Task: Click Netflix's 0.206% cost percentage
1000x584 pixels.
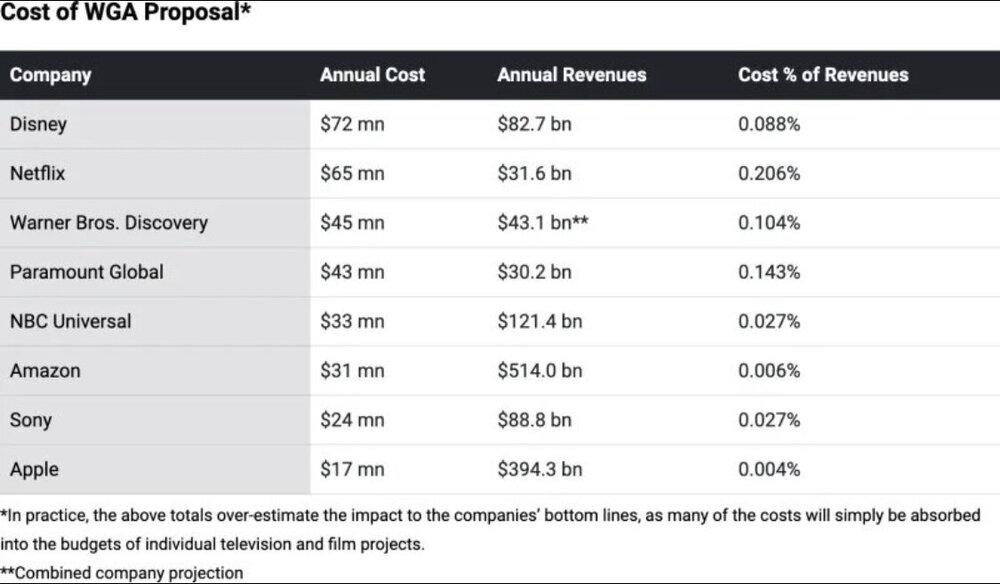Action: tap(769, 173)
